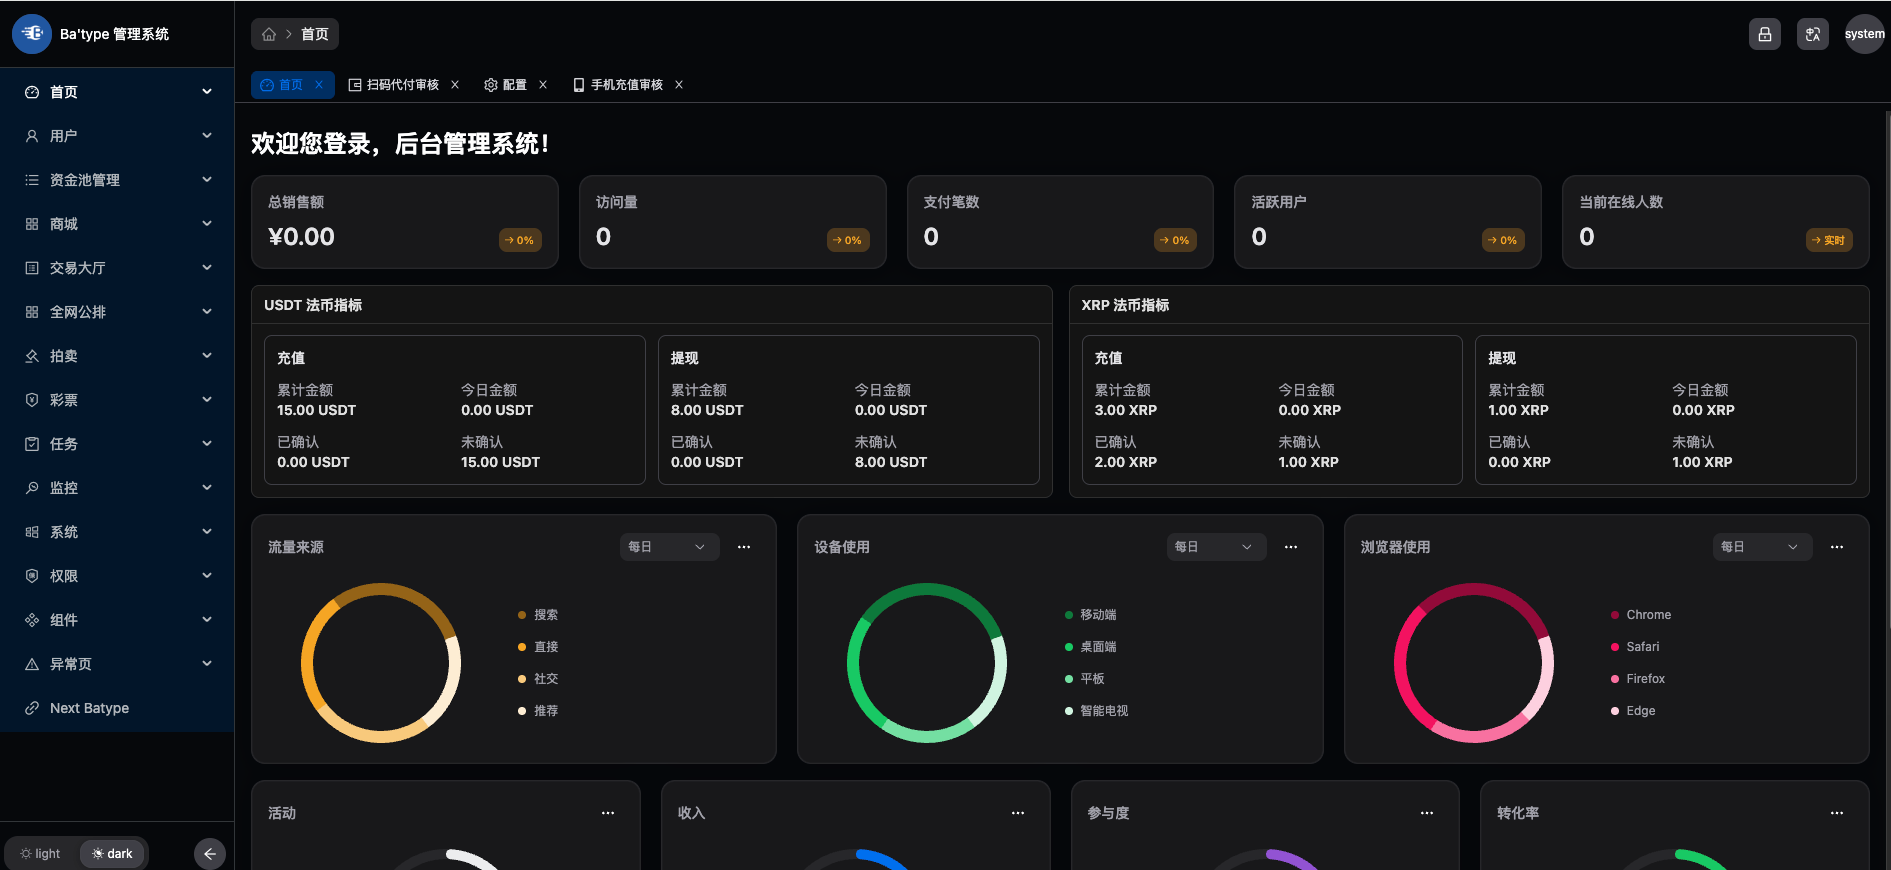Close the 手机充值审核 tab
Image resolution: width=1891 pixels, height=870 pixels.
[x=679, y=85]
